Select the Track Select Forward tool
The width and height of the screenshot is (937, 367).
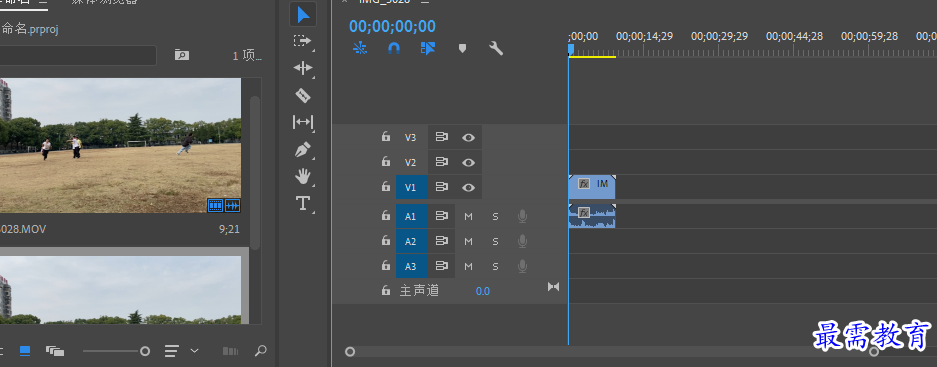pos(303,41)
